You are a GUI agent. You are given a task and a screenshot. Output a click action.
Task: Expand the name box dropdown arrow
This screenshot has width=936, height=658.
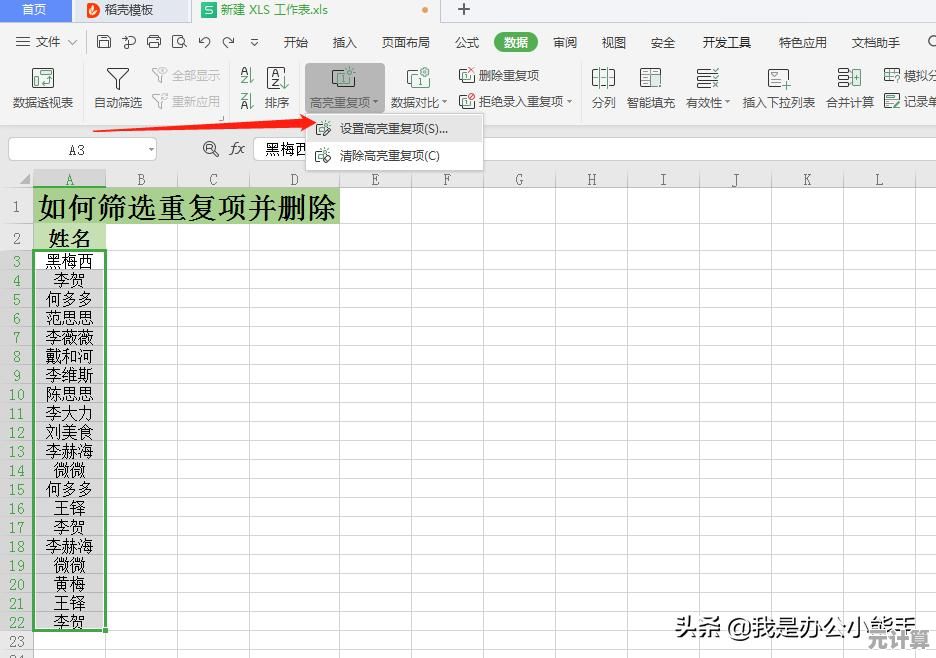(x=151, y=149)
